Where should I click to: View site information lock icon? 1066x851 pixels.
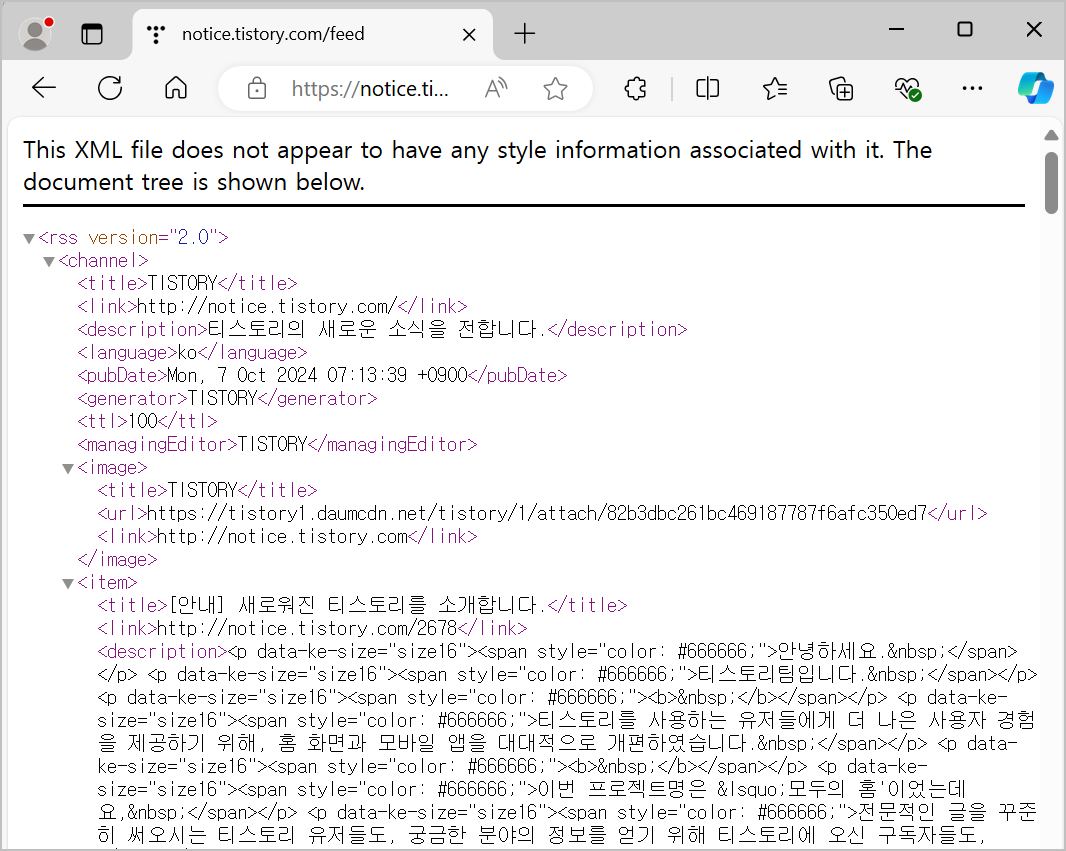tap(256, 88)
